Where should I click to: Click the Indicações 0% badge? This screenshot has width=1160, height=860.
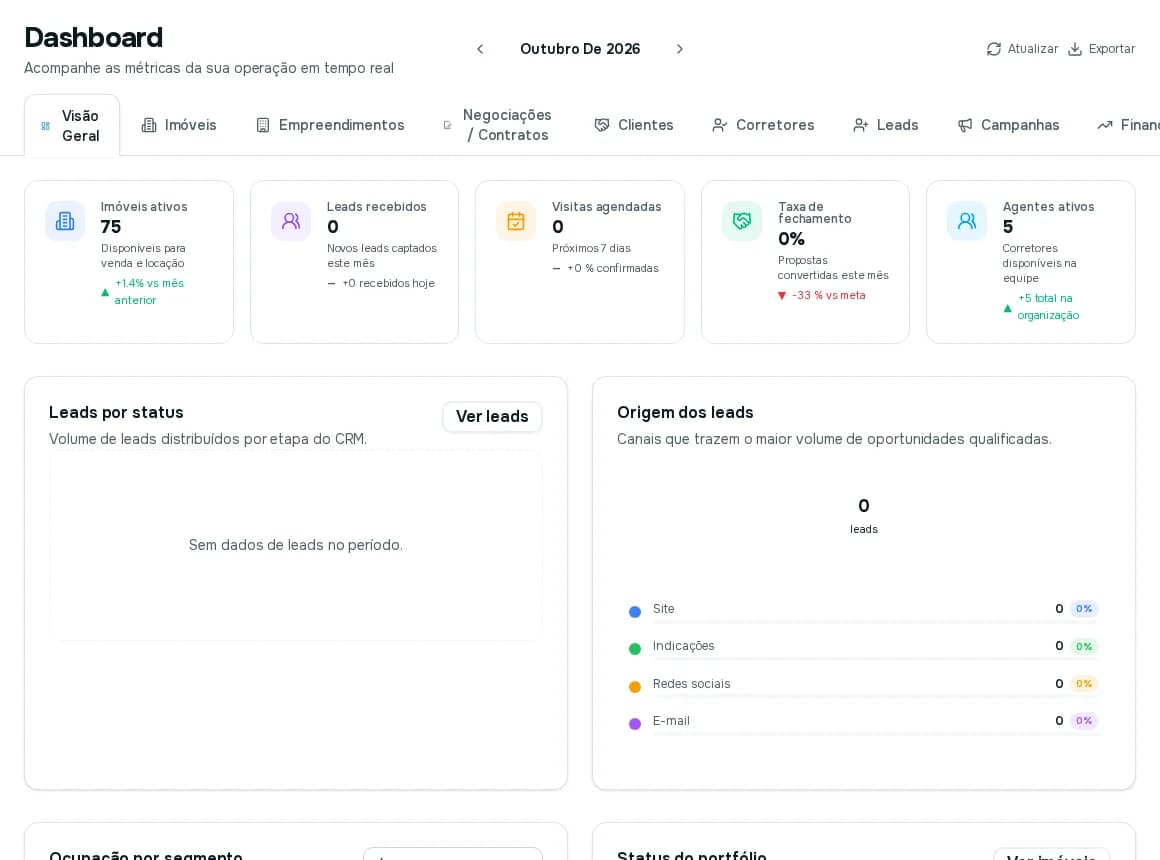click(x=1084, y=646)
